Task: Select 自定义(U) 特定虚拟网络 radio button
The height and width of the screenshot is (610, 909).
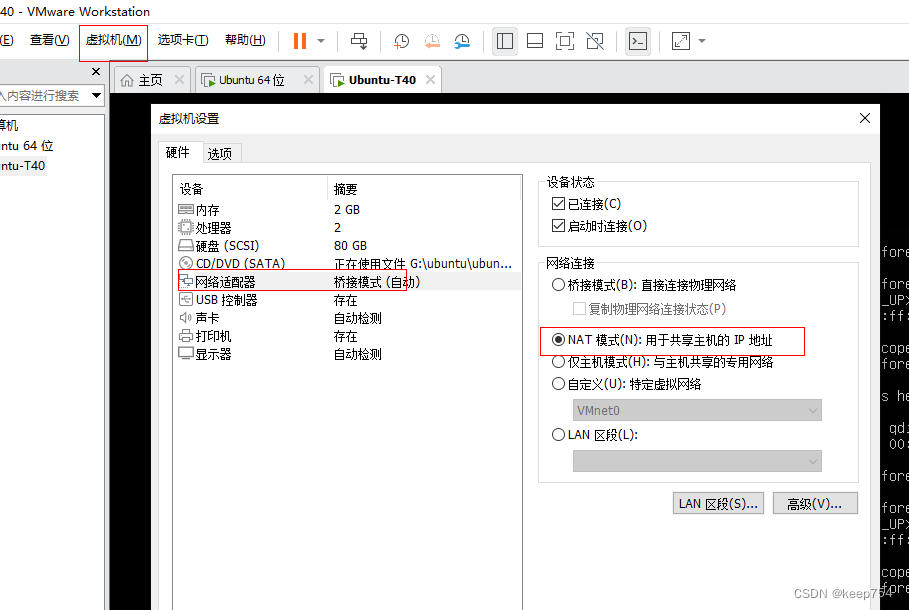Action: (558, 384)
